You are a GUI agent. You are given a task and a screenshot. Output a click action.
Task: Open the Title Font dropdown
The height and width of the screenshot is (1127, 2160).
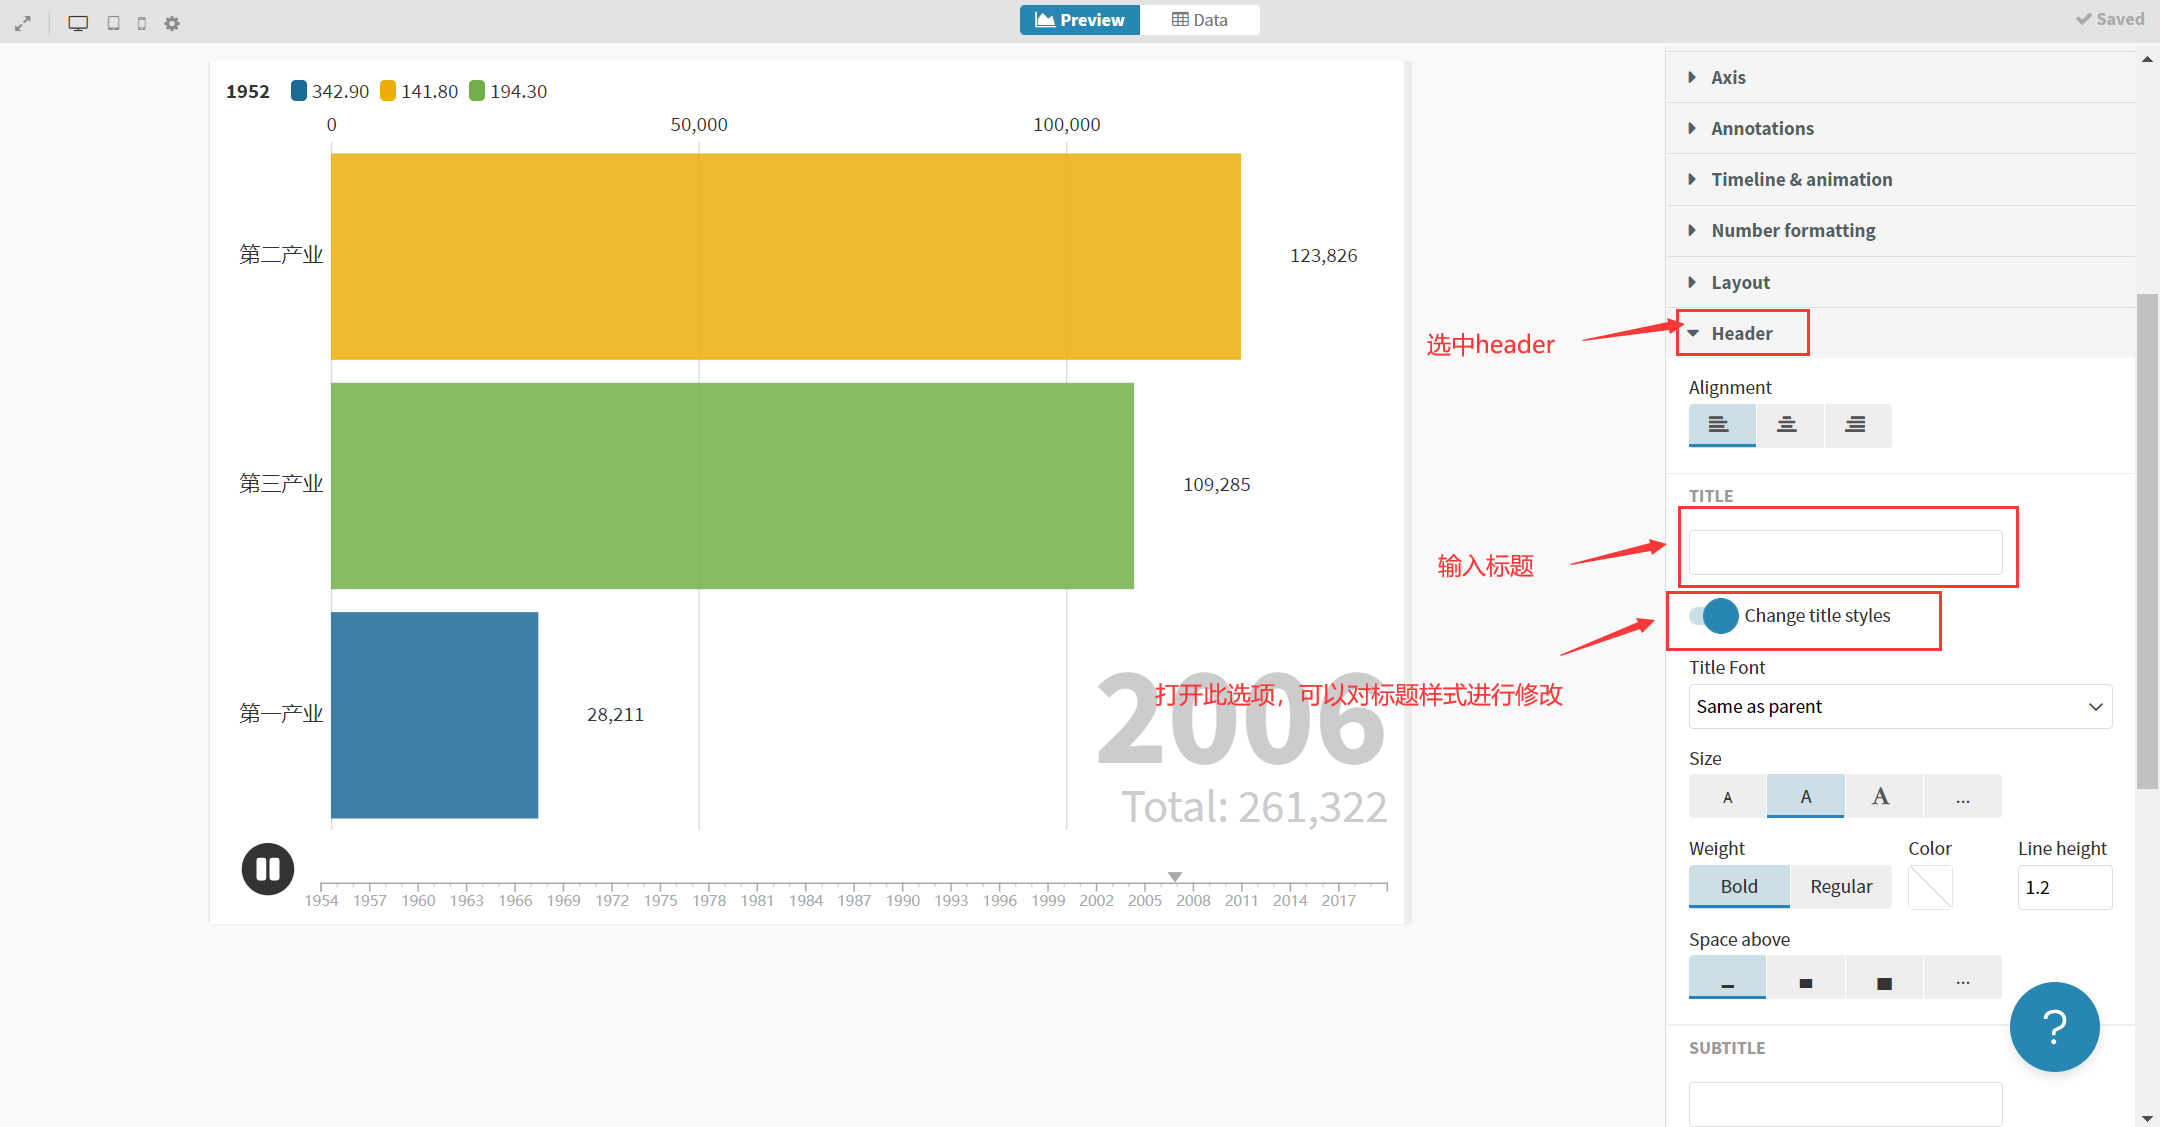coord(1899,707)
